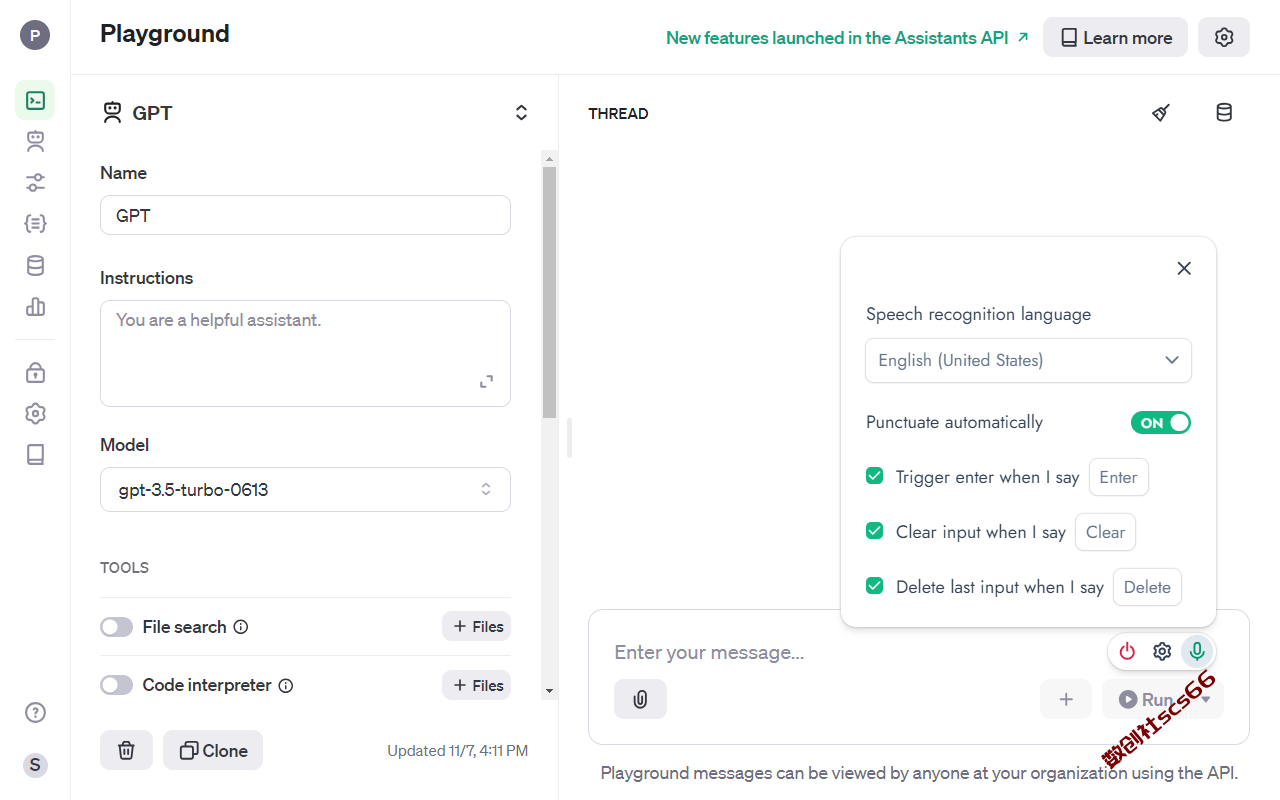Click the left panel scrollbar thumb
This screenshot has height=800, width=1280.
click(x=549, y=292)
